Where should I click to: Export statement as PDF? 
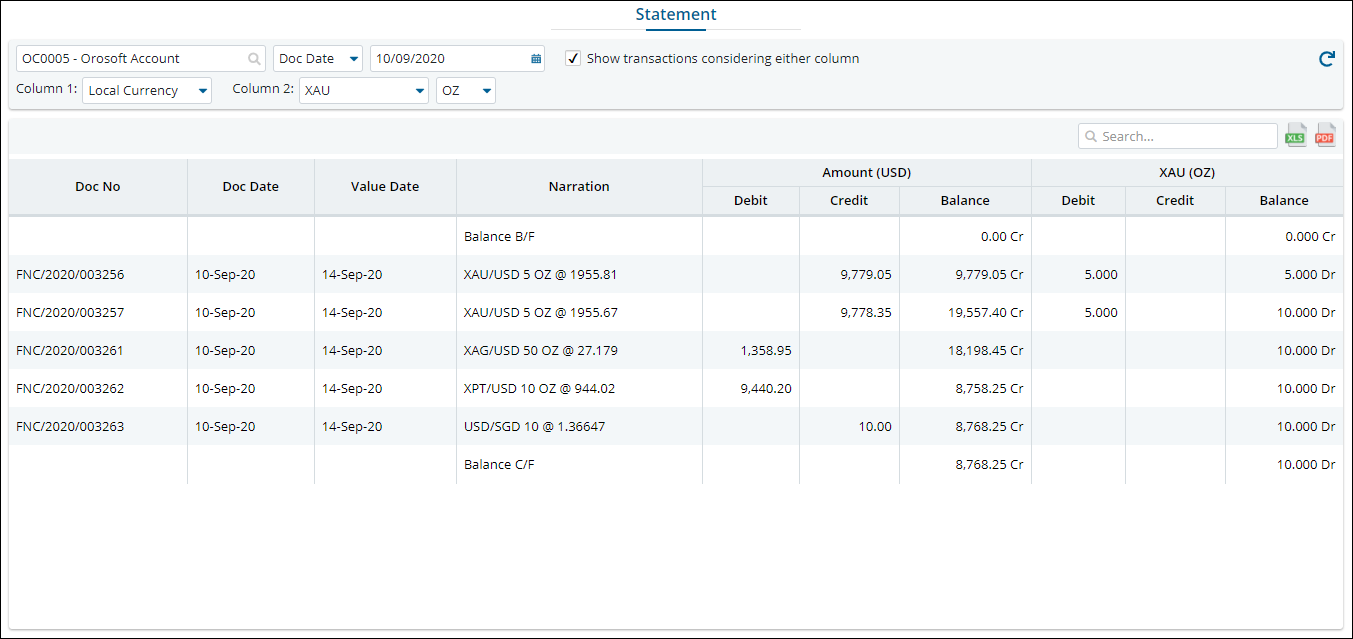click(x=1325, y=136)
